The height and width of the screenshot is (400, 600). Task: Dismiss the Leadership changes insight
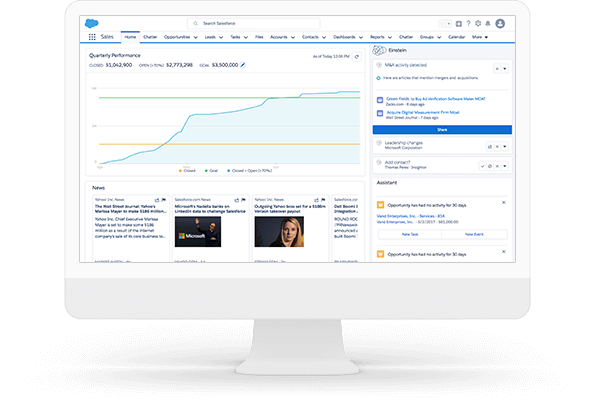(x=497, y=147)
